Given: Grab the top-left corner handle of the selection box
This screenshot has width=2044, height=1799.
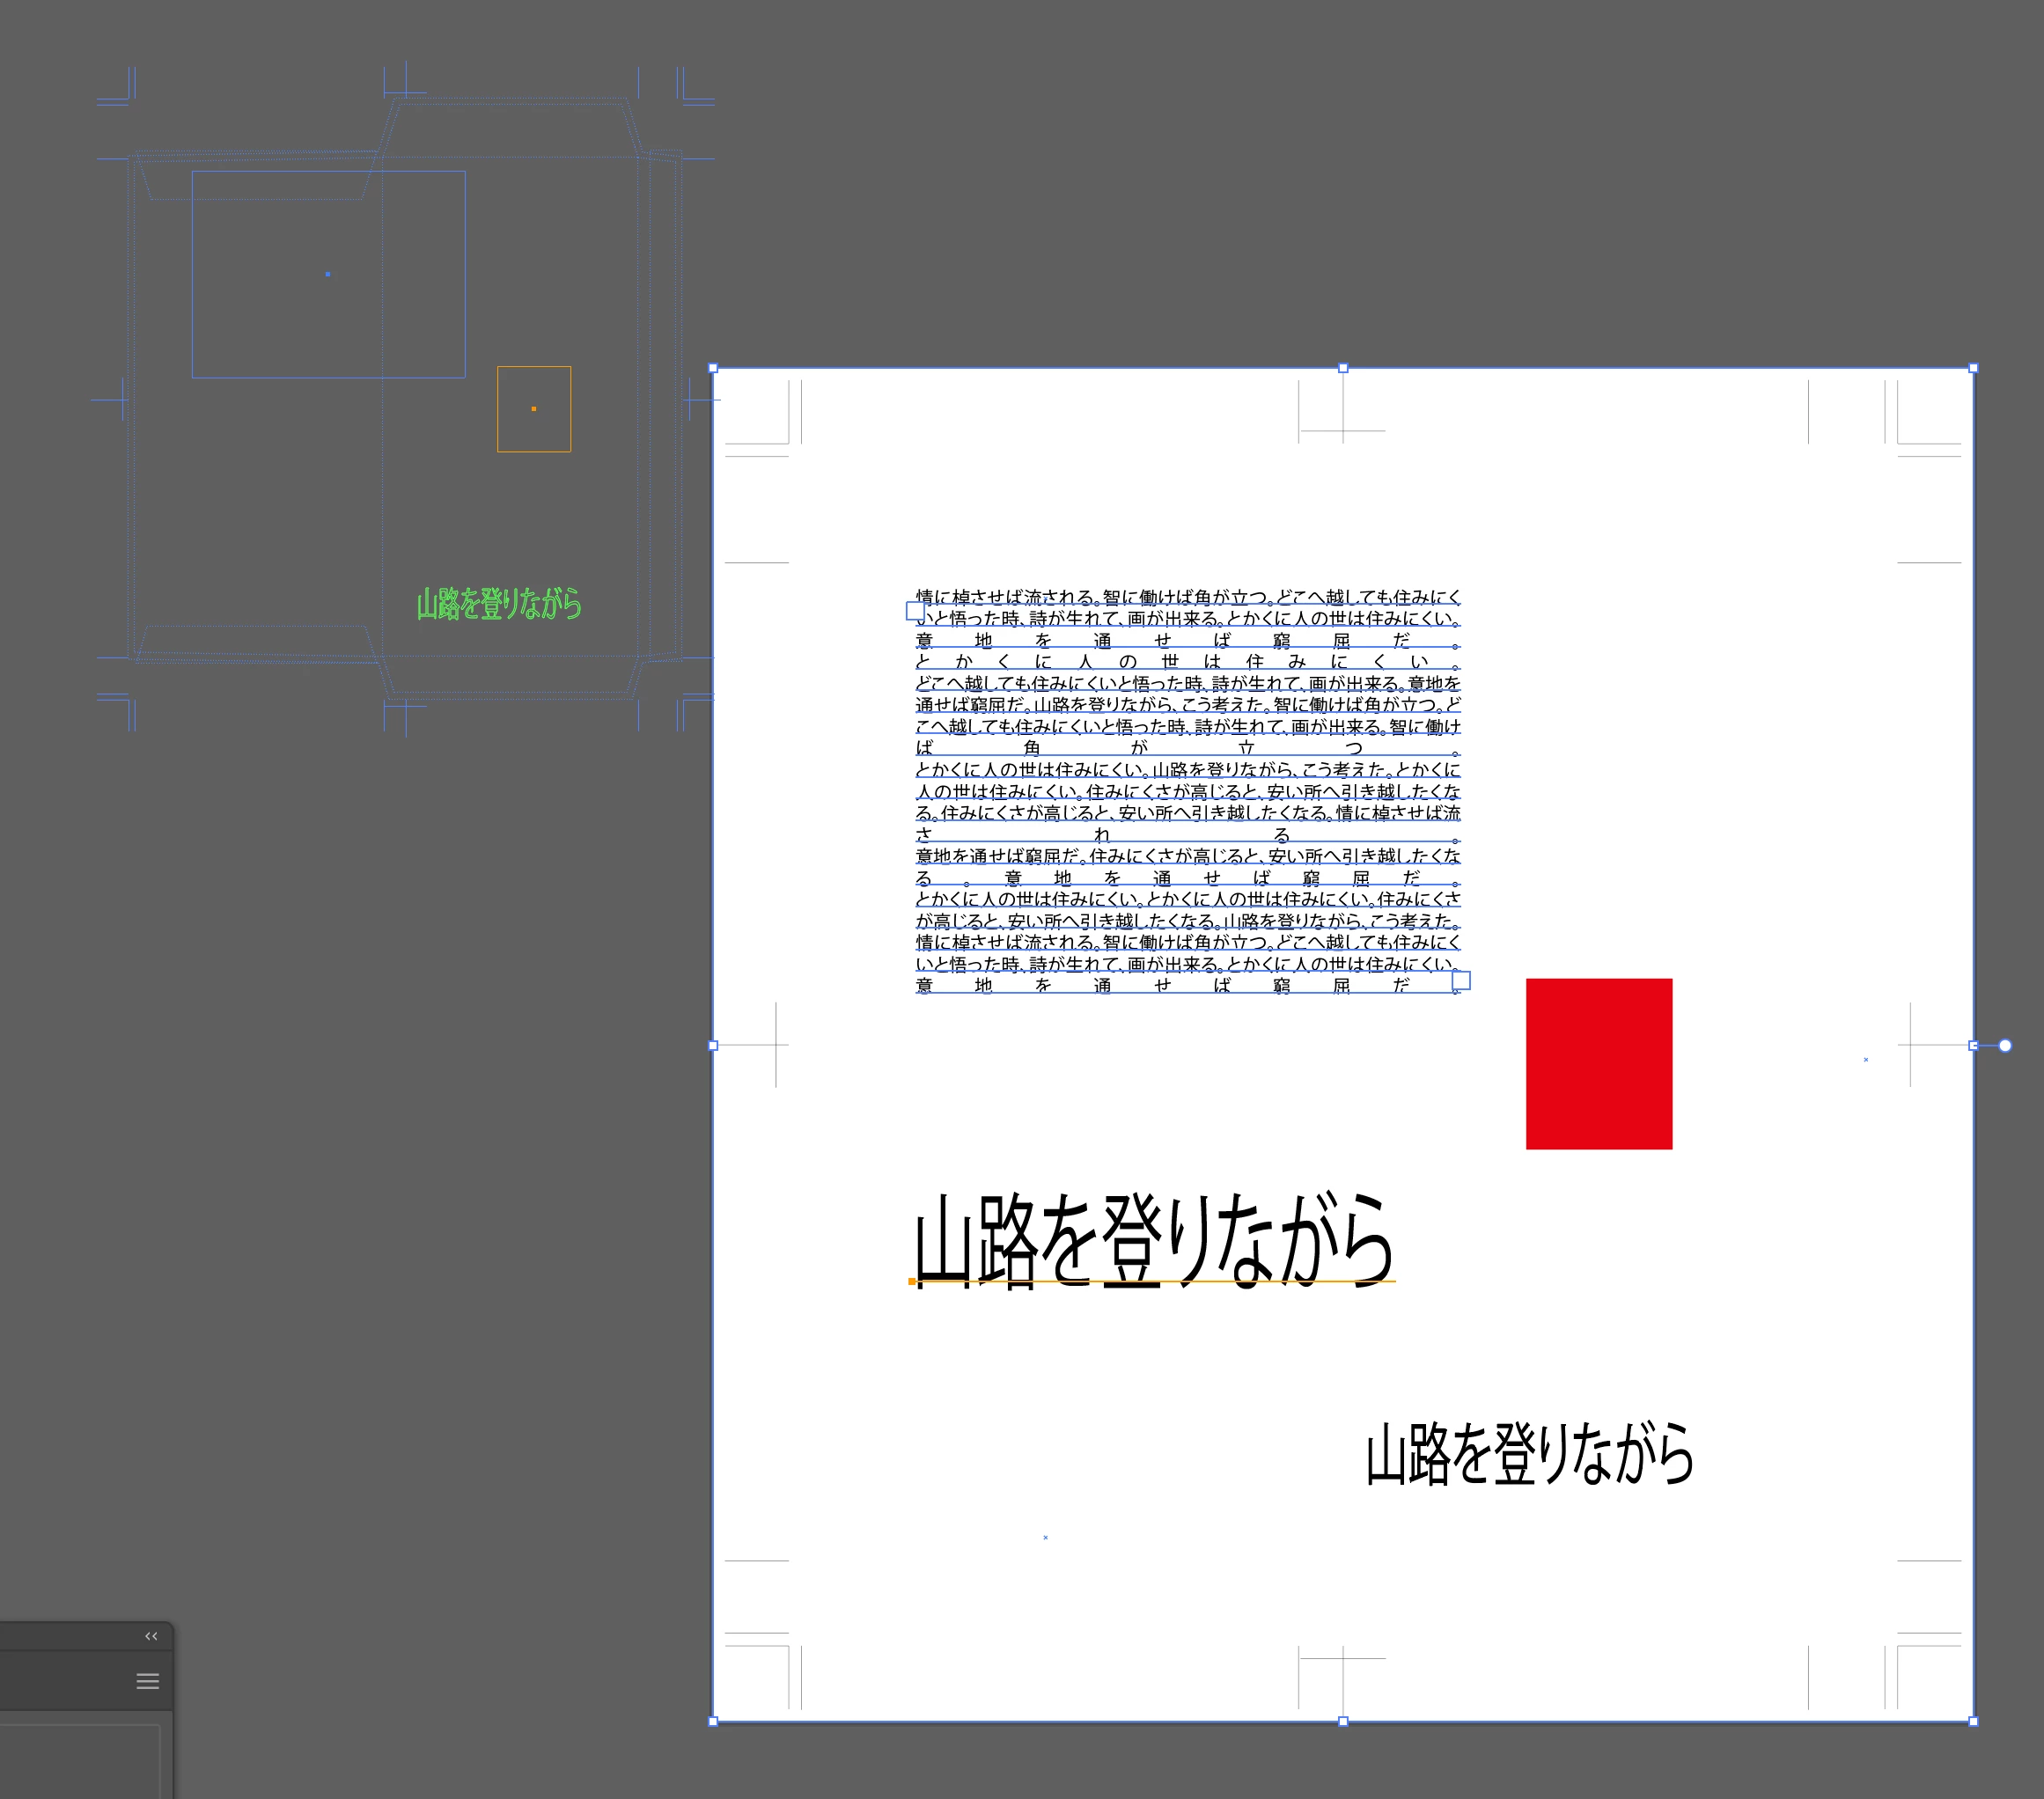Looking at the screenshot, I should [x=713, y=368].
